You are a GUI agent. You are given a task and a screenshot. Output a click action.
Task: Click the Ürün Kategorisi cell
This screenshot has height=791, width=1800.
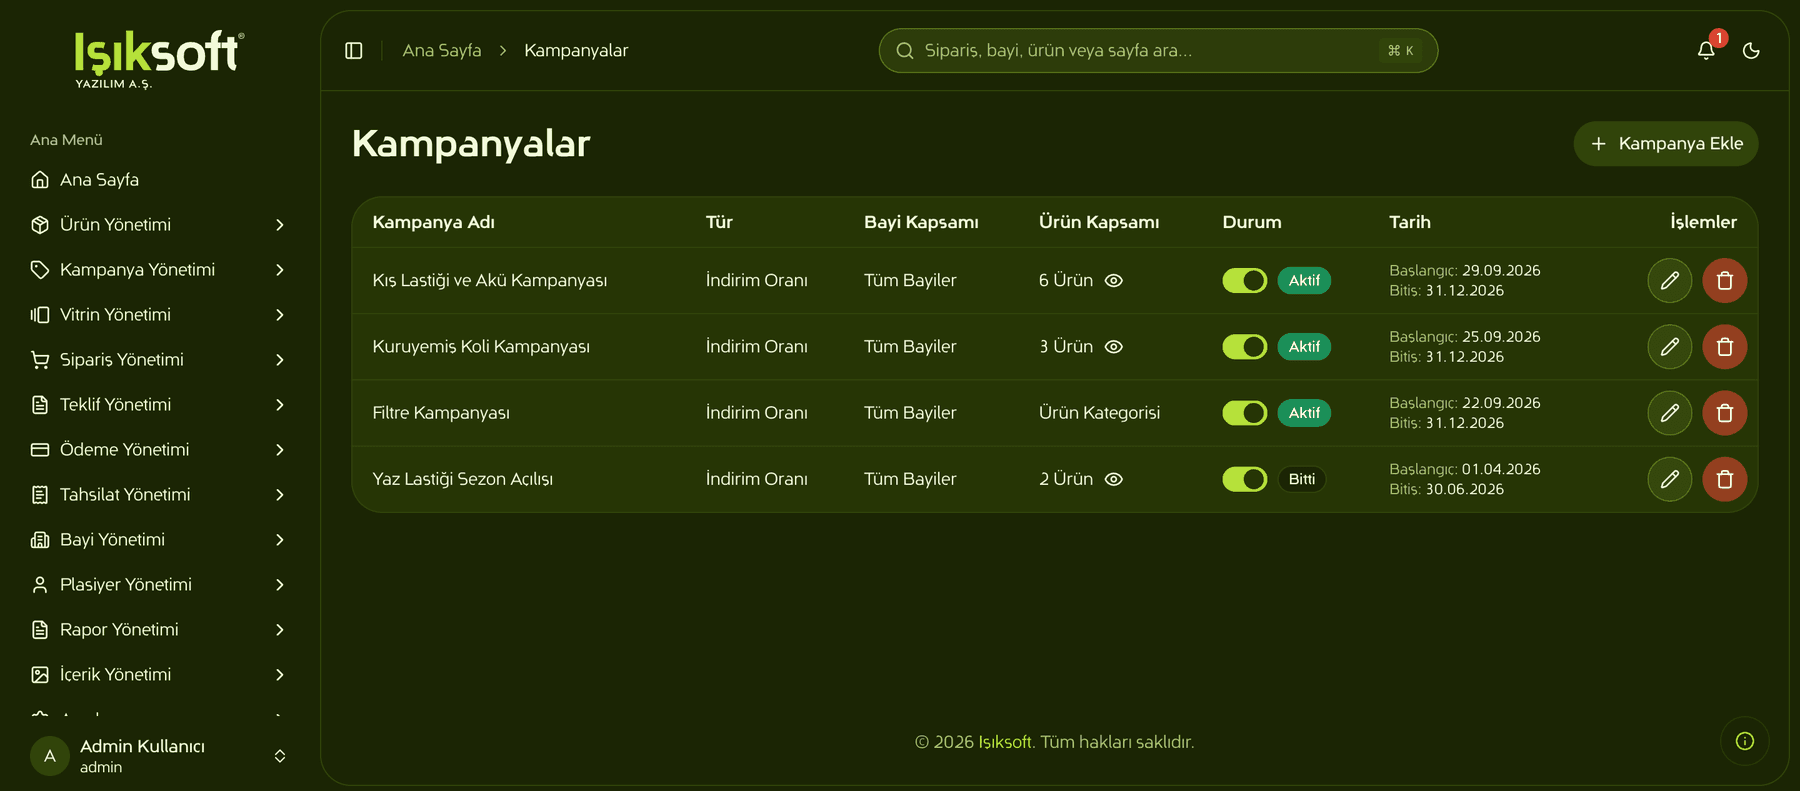1099,413
